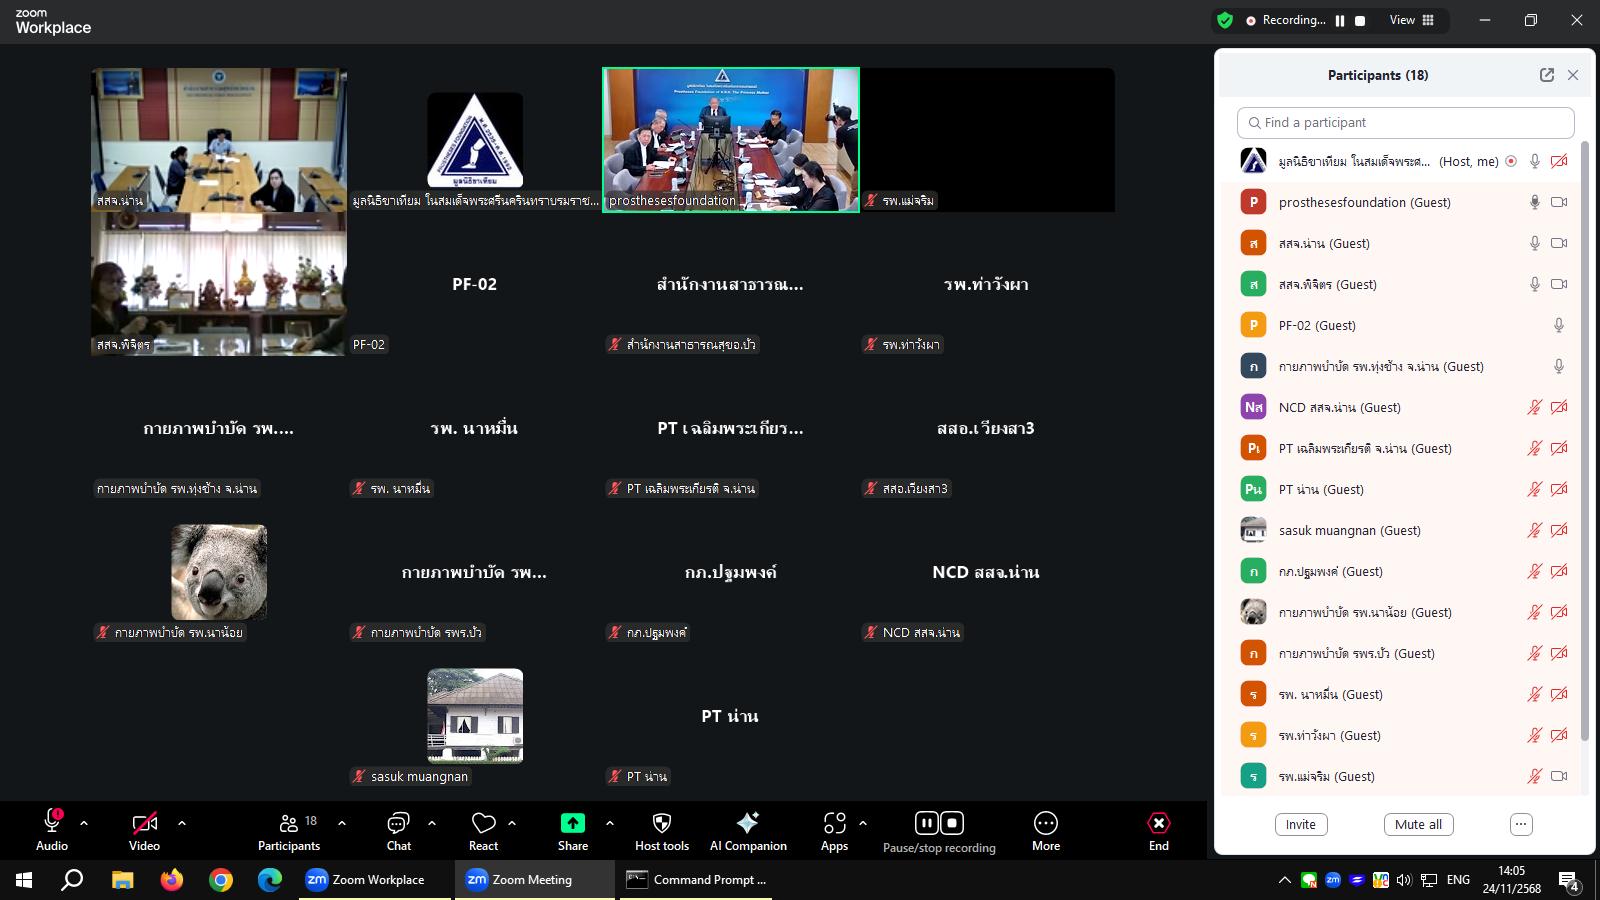Image resolution: width=1600 pixels, height=900 pixels.
Task: Open participants panel more options ellipsis
Action: (1521, 825)
